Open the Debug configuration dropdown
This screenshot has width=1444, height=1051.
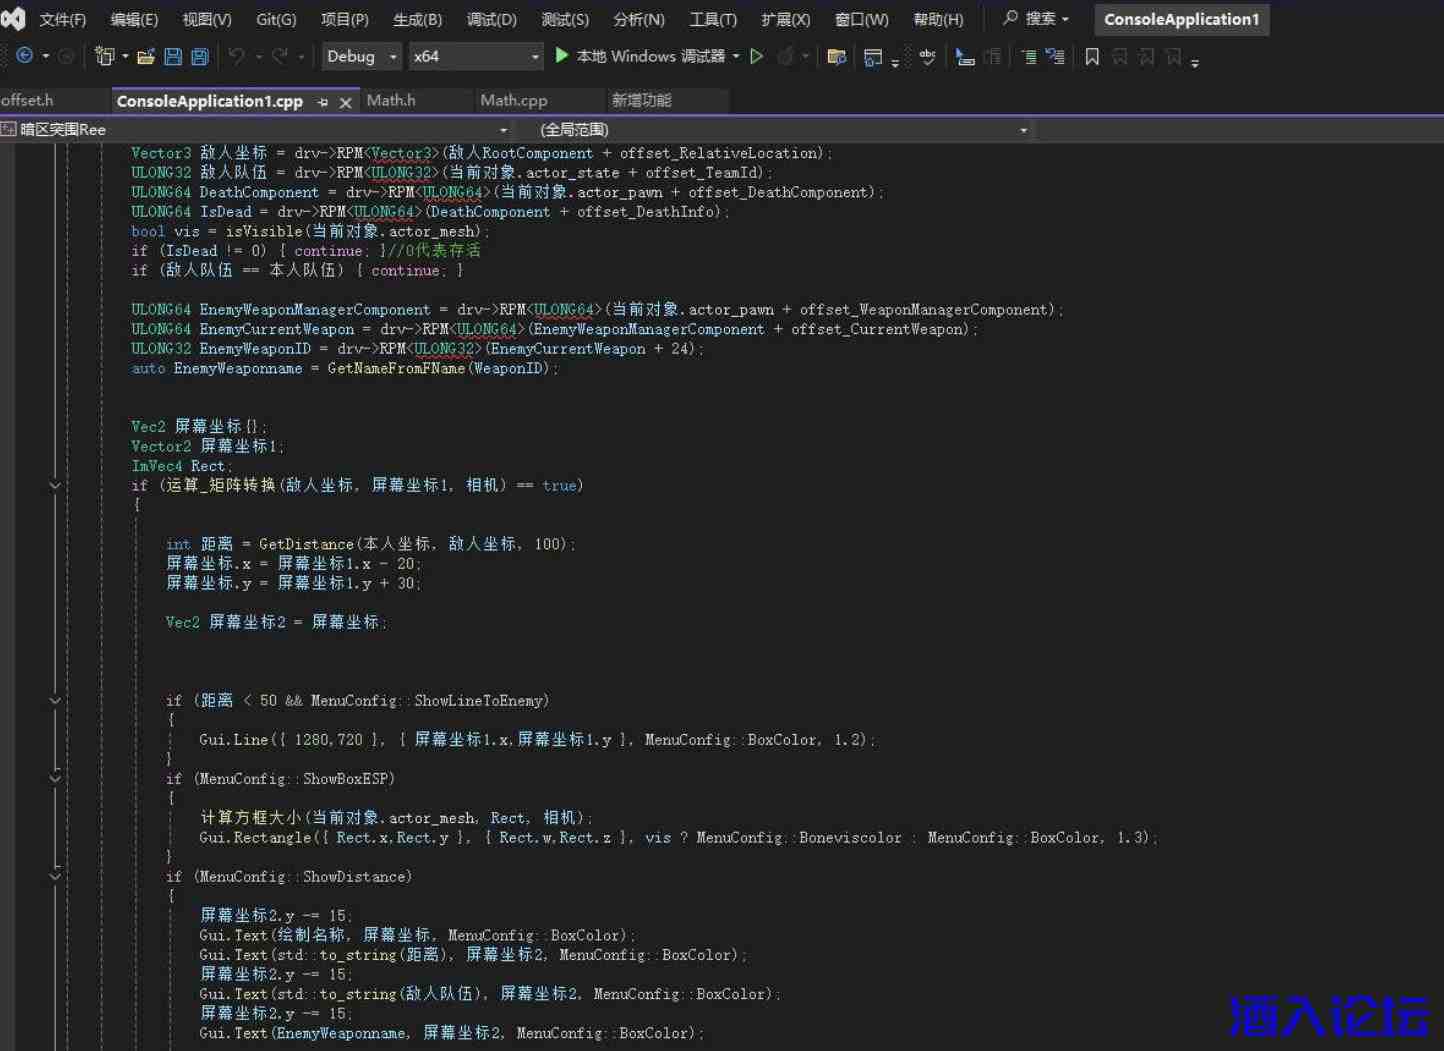tap(361, 57)
